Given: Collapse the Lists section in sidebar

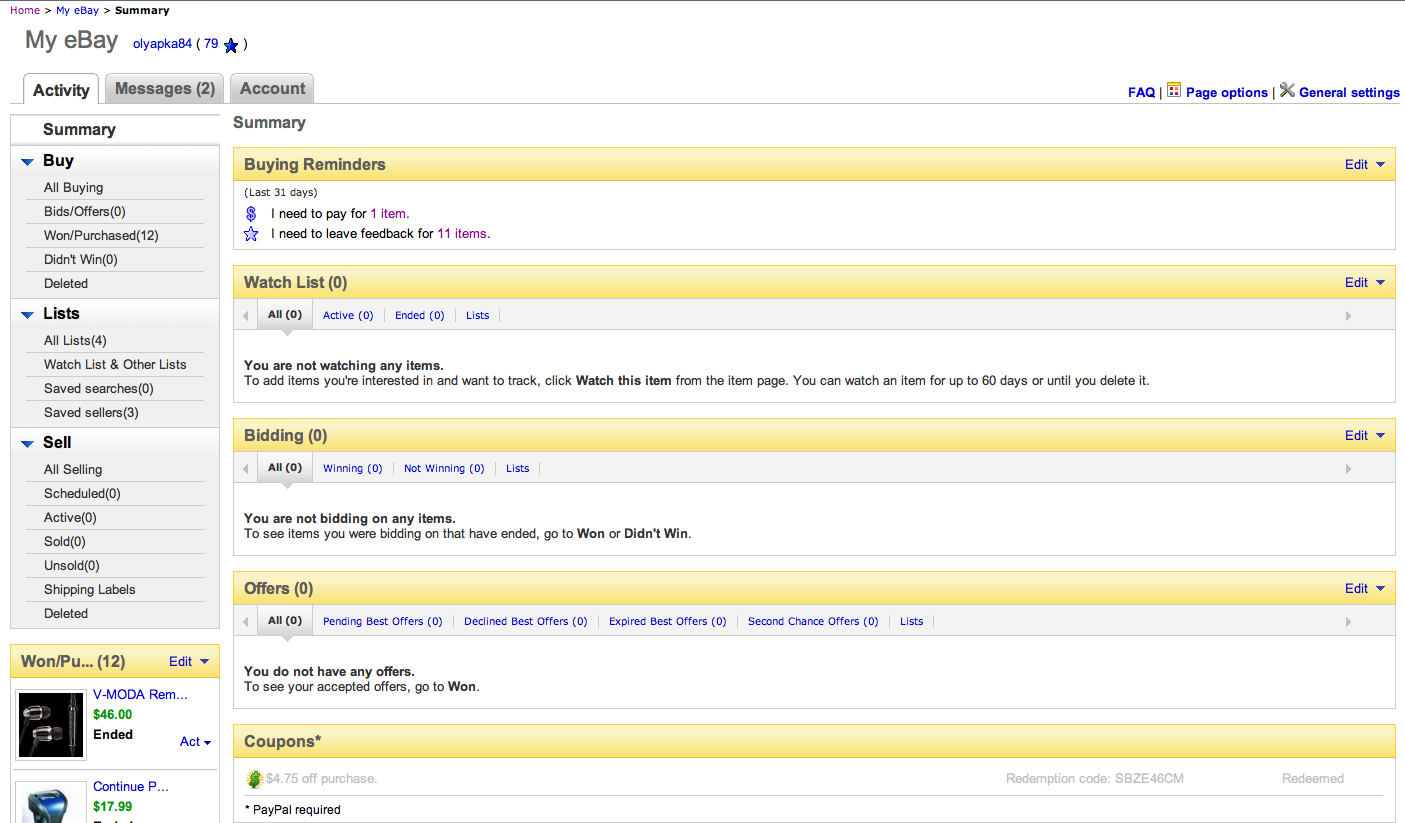Looking at the screenshot, I should pos(28,315).
